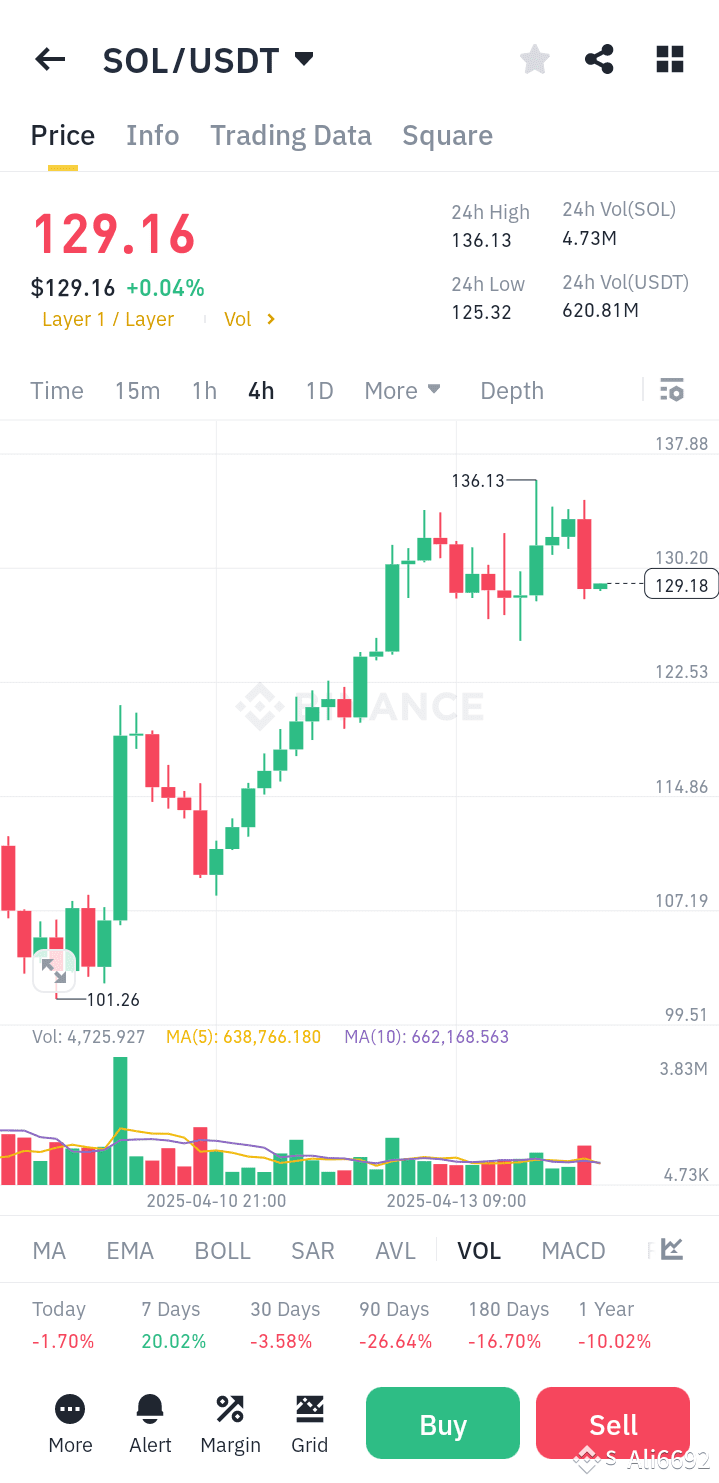Open the Alert bell icon
Screen dimensions: 719x1483
pos(150,1423)
